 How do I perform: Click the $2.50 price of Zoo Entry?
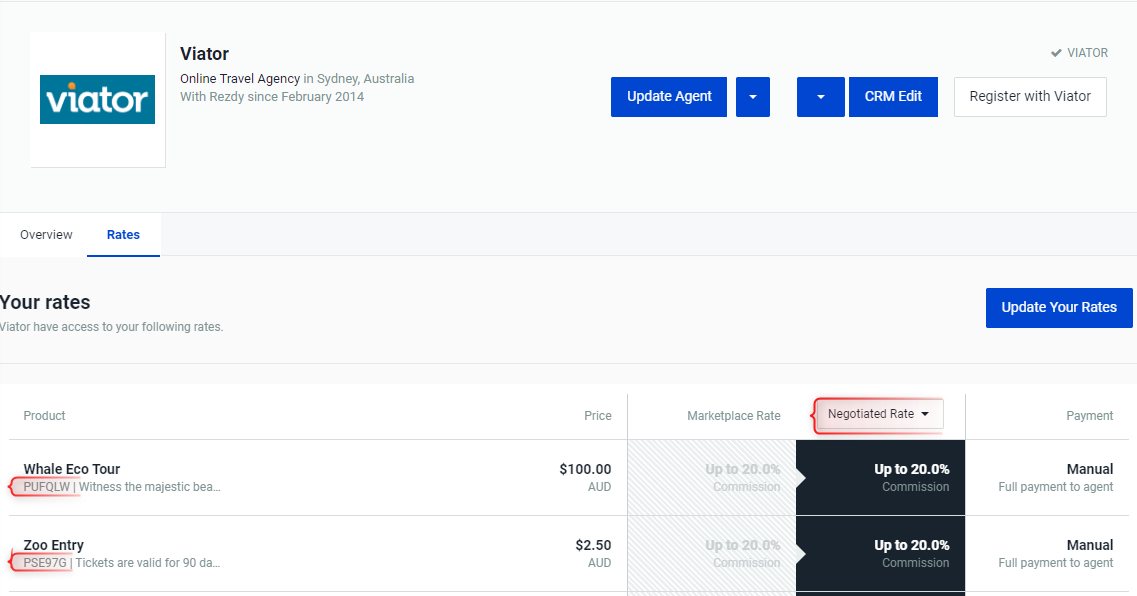pos(593,545)
